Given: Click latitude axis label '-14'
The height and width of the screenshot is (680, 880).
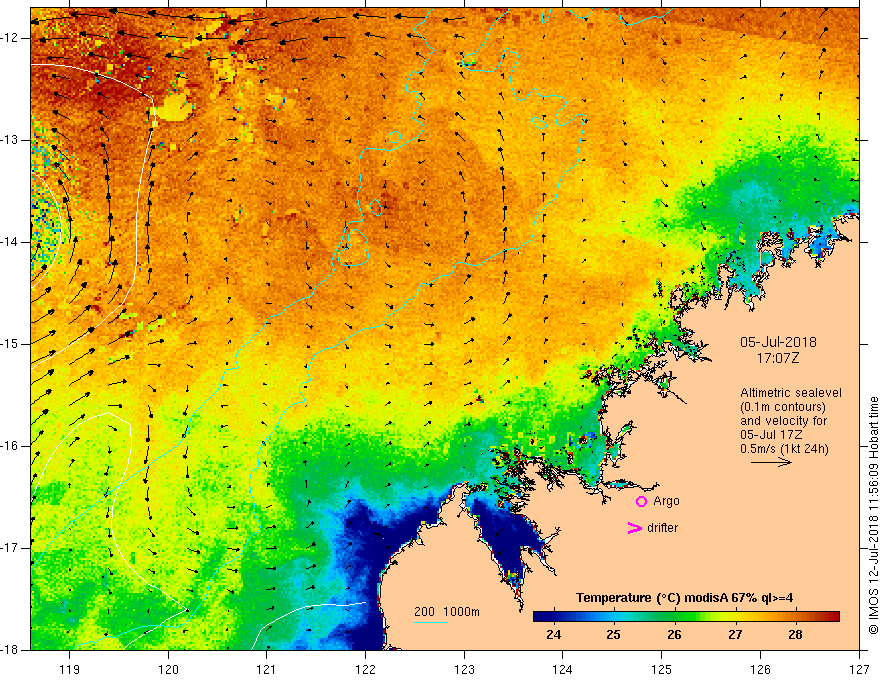Looking at the screenshot, I should point(11,242).
